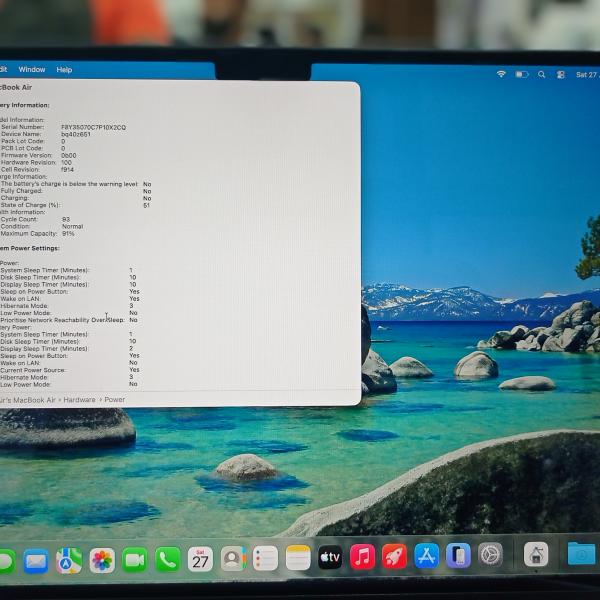Click the 'Prioritise Network Reachability Over Sleep:' label

62,320
